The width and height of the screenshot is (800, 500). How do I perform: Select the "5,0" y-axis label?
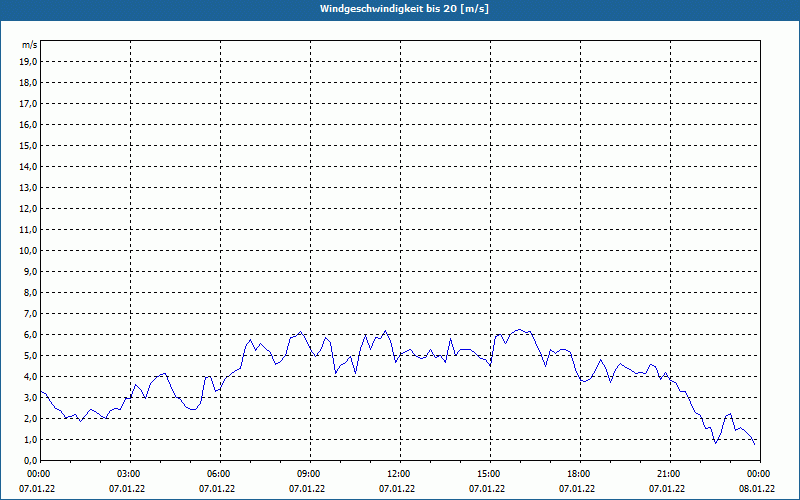coord(30,356)
